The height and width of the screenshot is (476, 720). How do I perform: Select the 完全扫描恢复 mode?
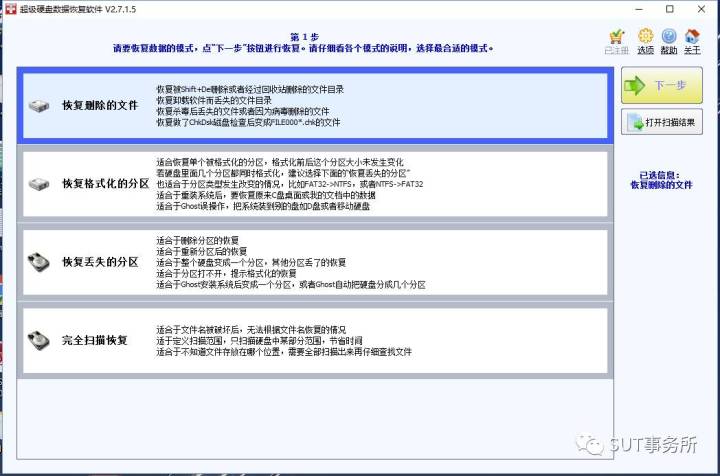[x=315, y=340]
